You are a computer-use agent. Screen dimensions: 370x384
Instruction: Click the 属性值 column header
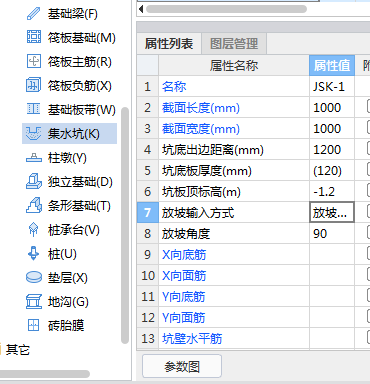(332, 65)
